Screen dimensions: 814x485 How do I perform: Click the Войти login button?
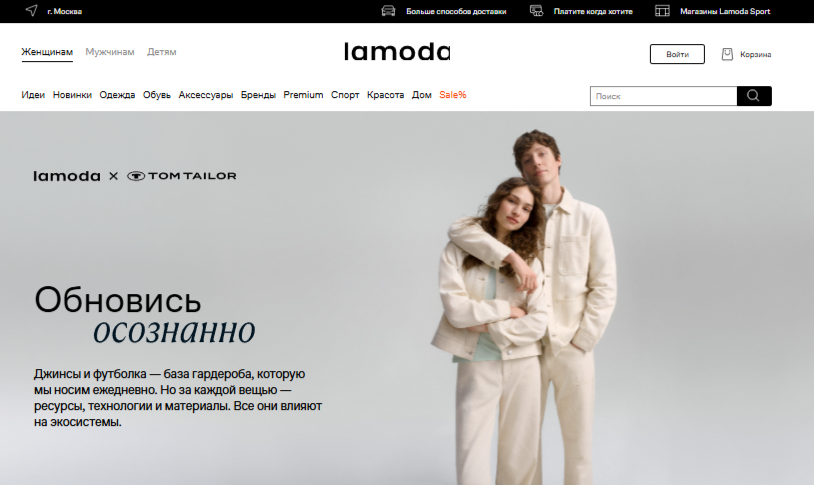677,54
